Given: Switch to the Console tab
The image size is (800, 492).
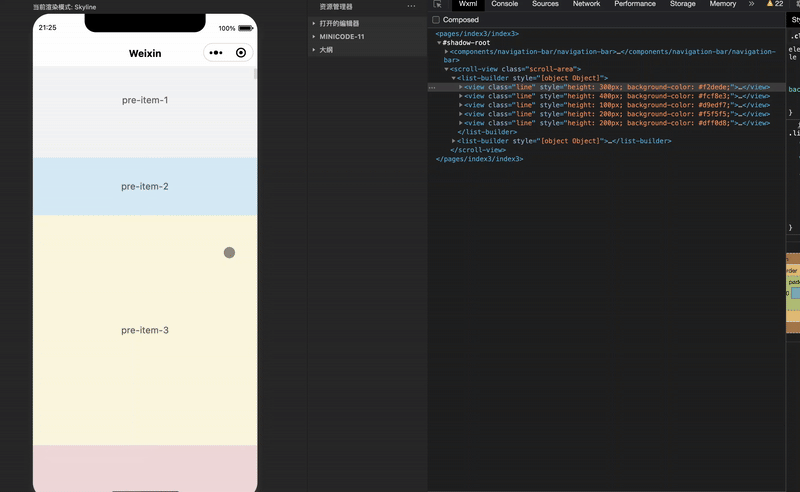Looking at the screenshot, I should pyautogui.click(x=505, y=4).
